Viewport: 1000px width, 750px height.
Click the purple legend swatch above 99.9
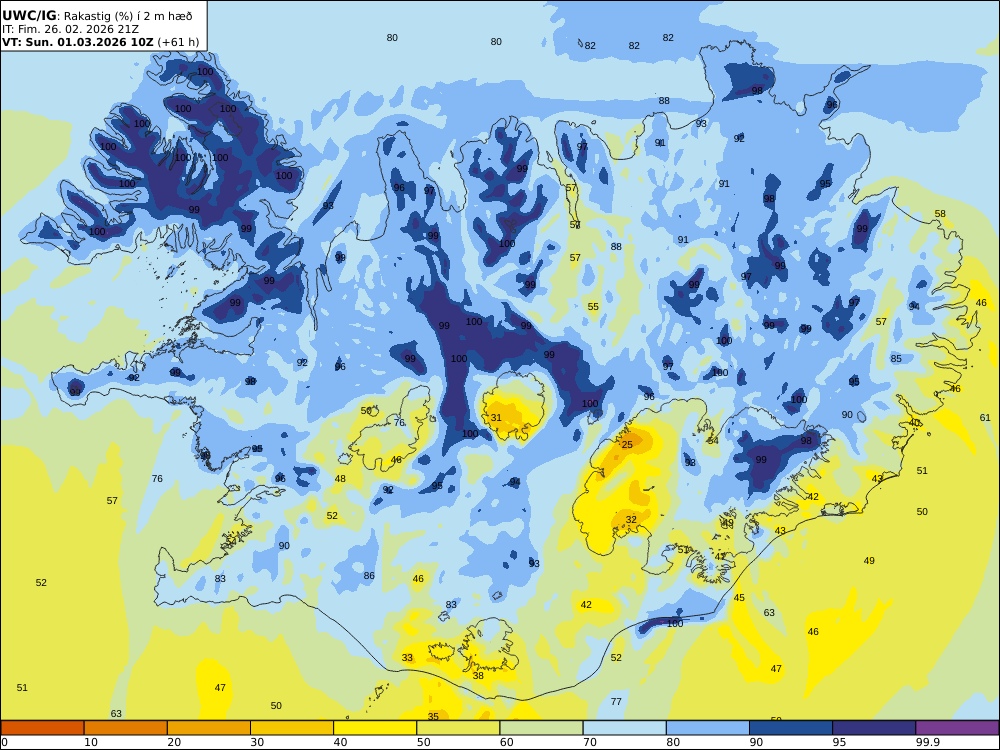pyautogui.click(x=957, y=728)
